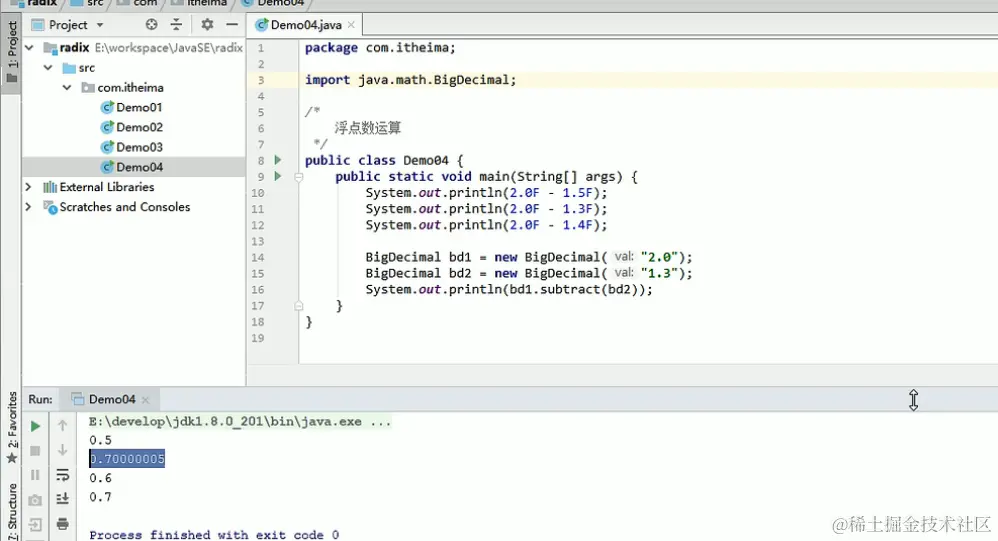Expand Scratches and Consoles node
This screenshot has height=541, width=998.
point(29,207)
